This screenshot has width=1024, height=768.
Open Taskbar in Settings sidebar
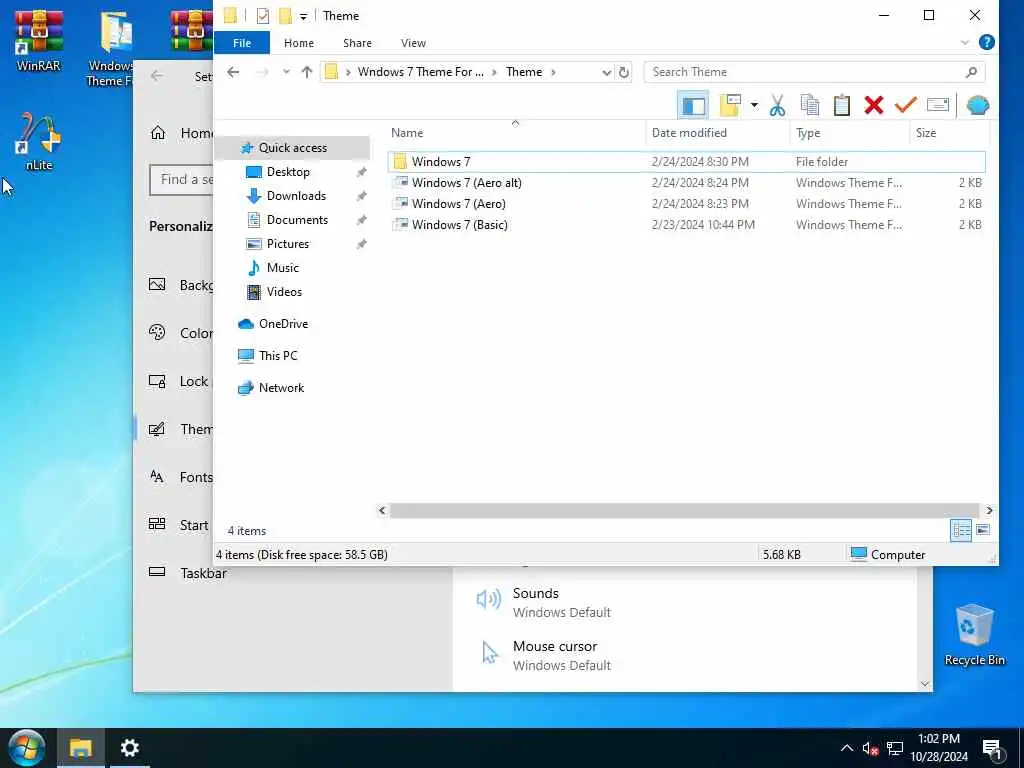[203, 573]
